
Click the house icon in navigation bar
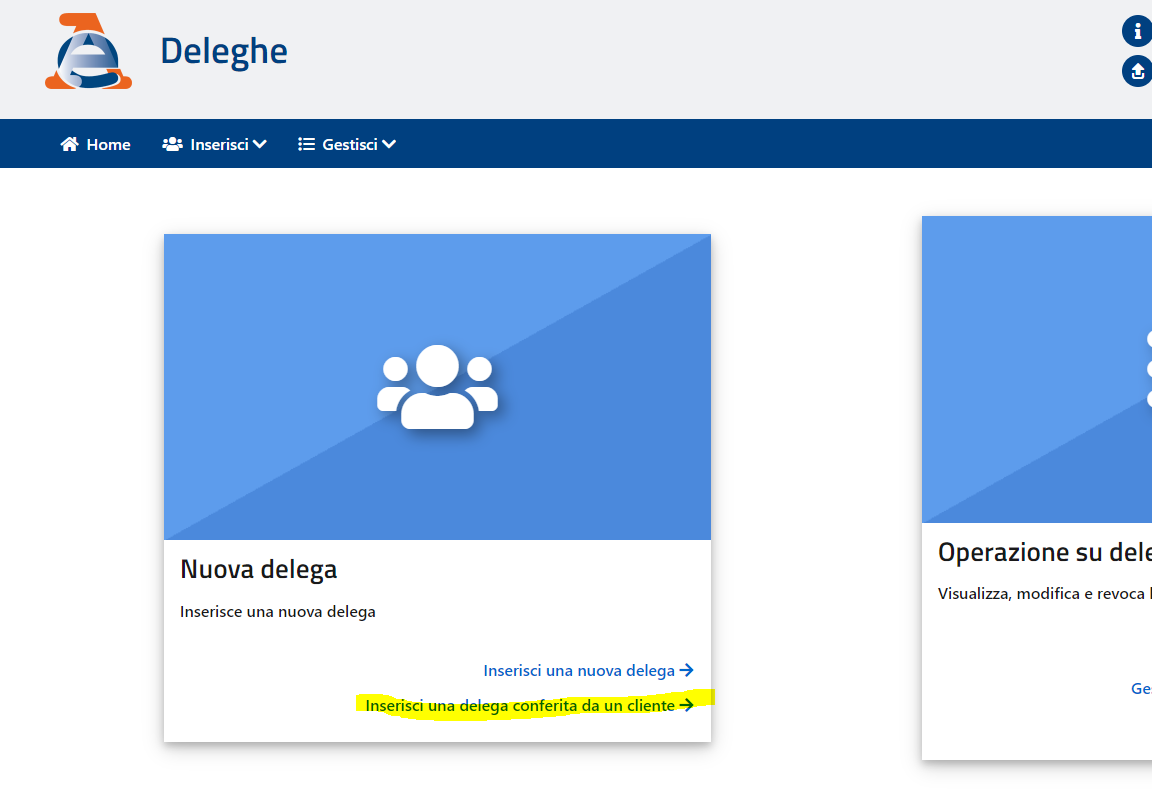70,144
